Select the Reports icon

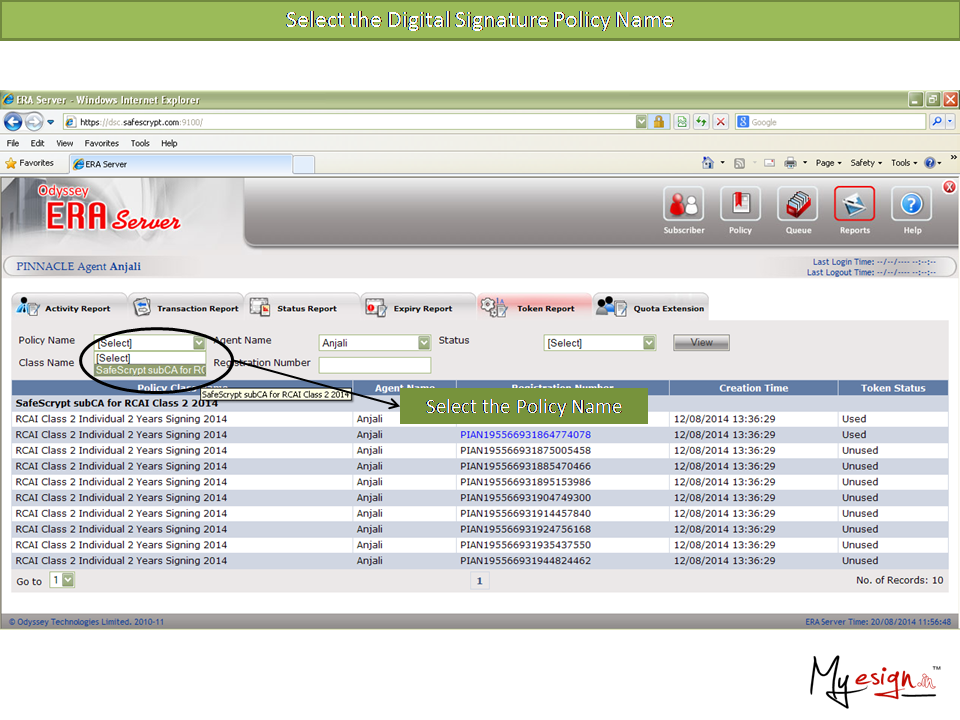854,205
